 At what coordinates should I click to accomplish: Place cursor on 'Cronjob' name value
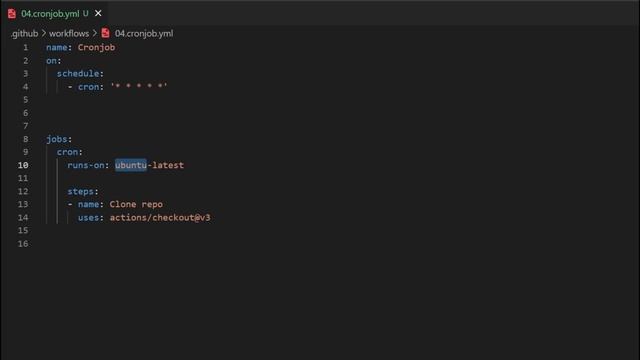96,47
